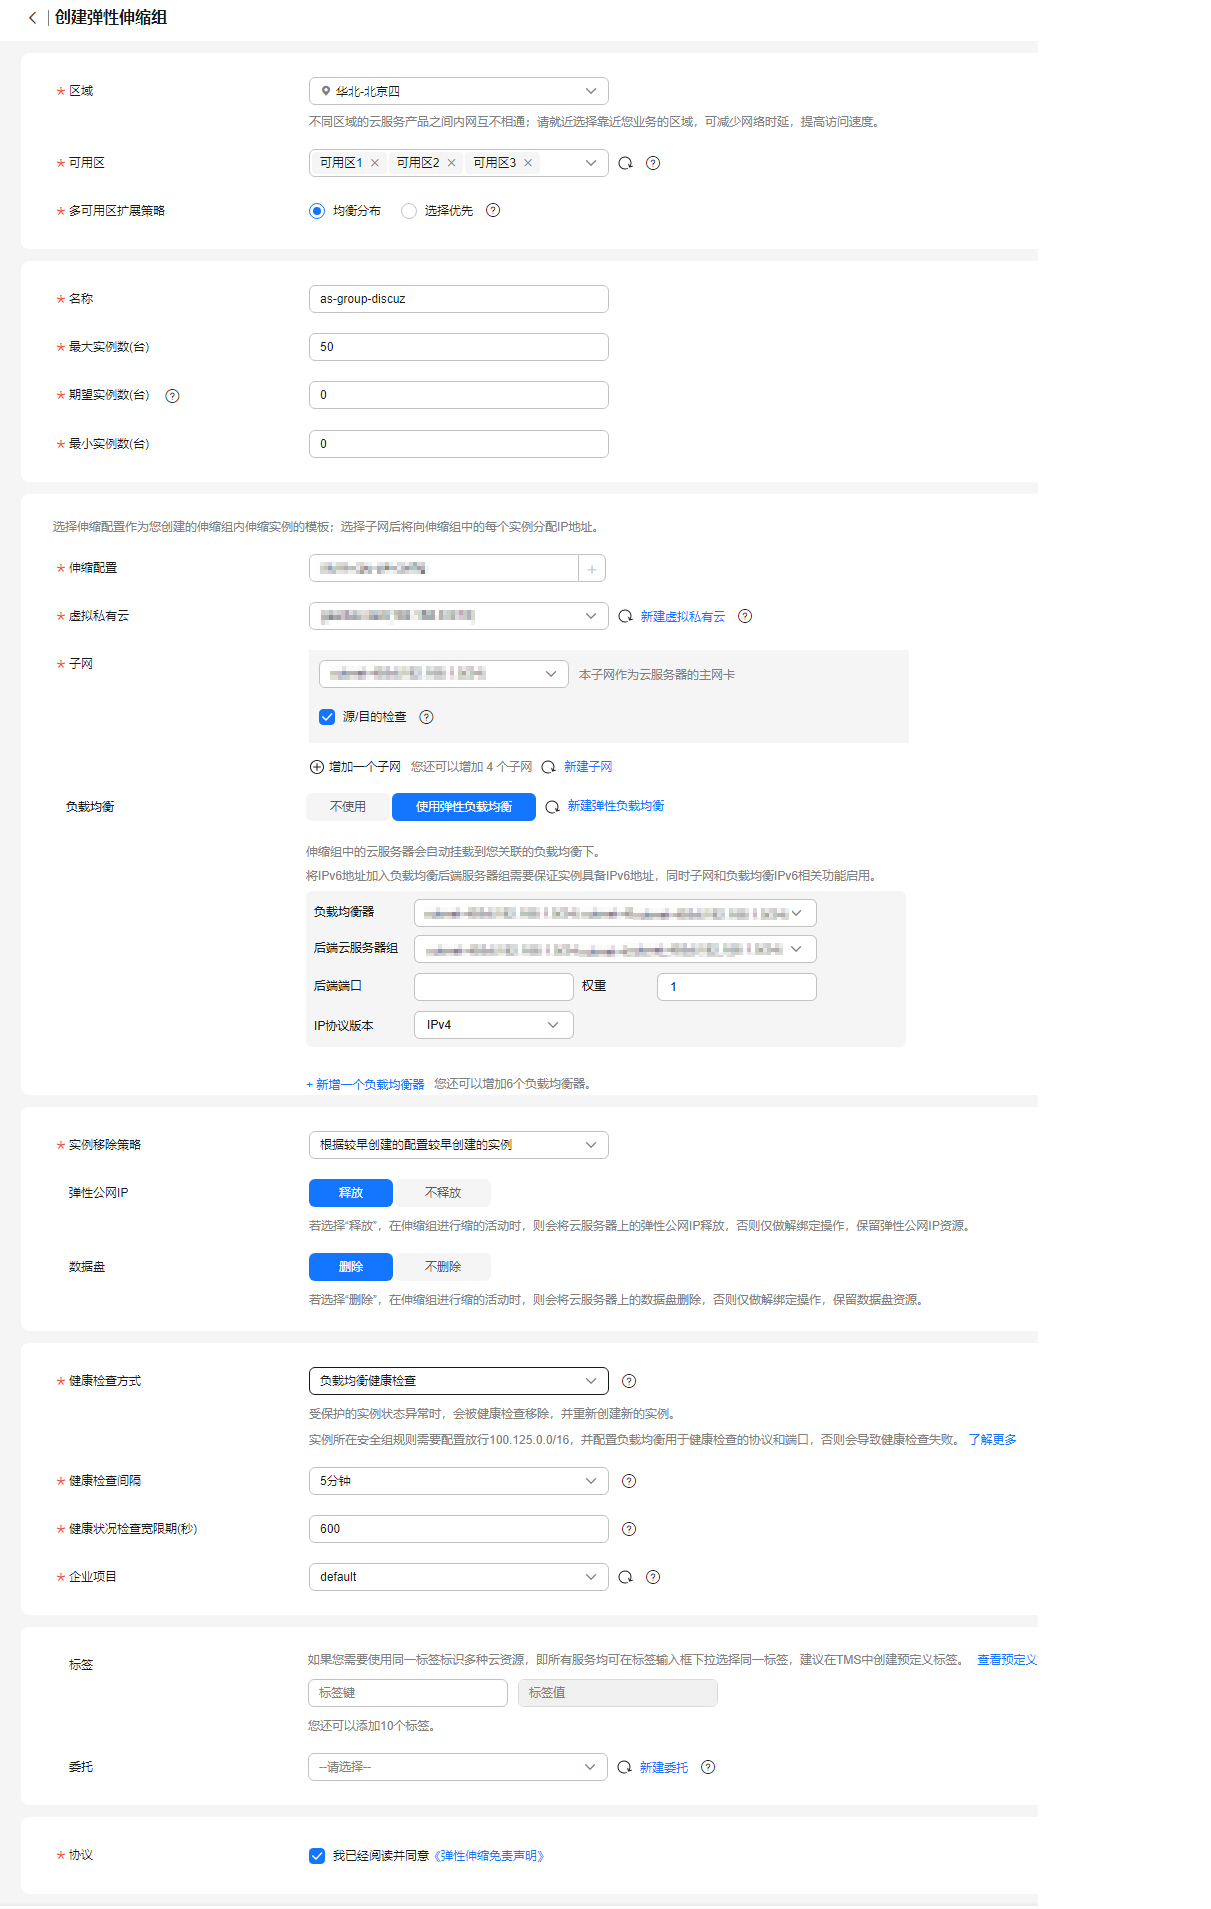The image size is (1211, 1909).
Task: Click the 后端端口 input field
Action: (x=493, y=987)
